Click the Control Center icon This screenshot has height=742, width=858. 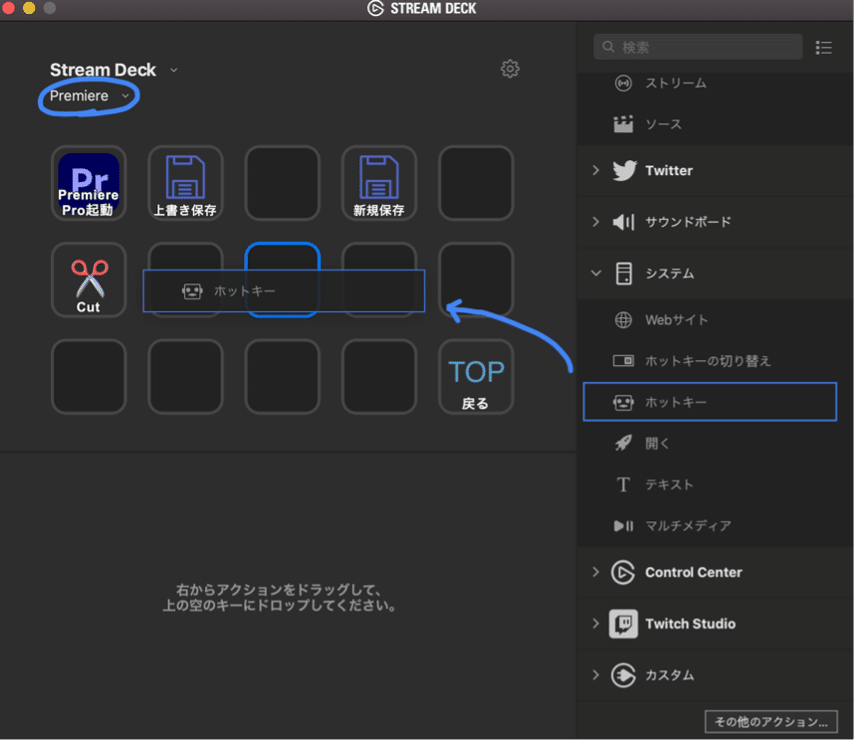623,573
